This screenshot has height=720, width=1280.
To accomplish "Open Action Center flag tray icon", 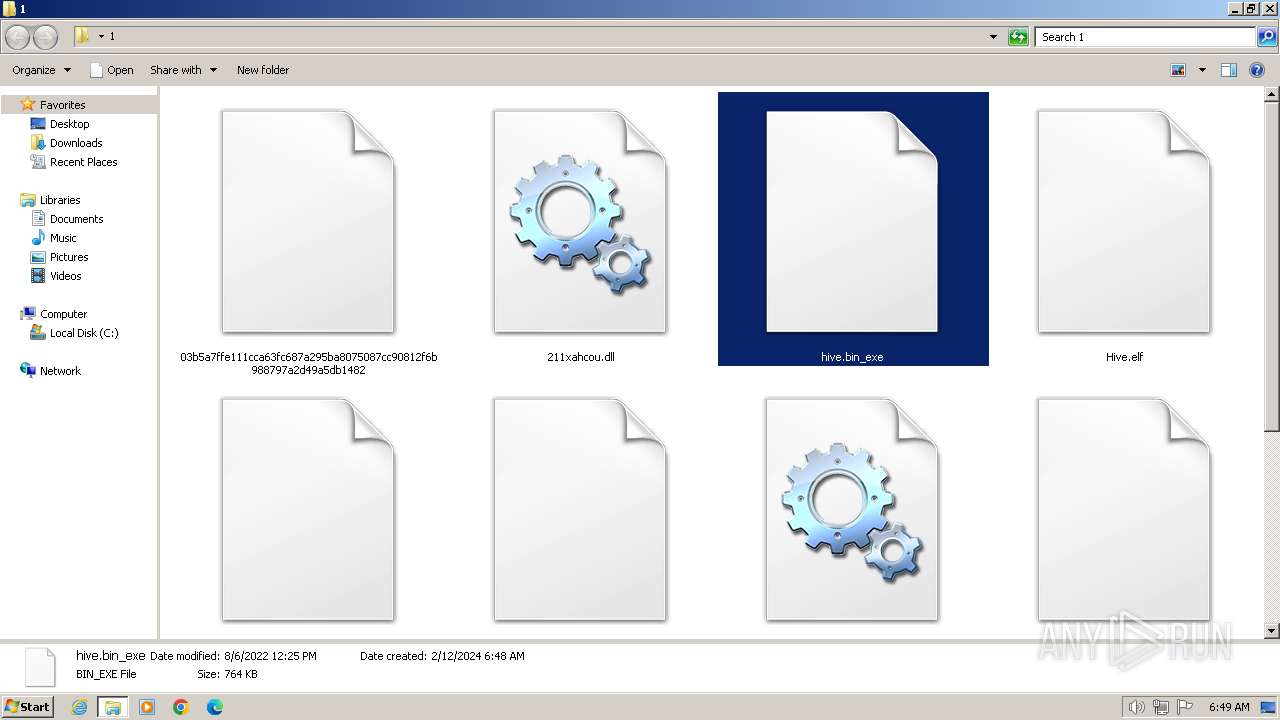I will click(1185, 707).
